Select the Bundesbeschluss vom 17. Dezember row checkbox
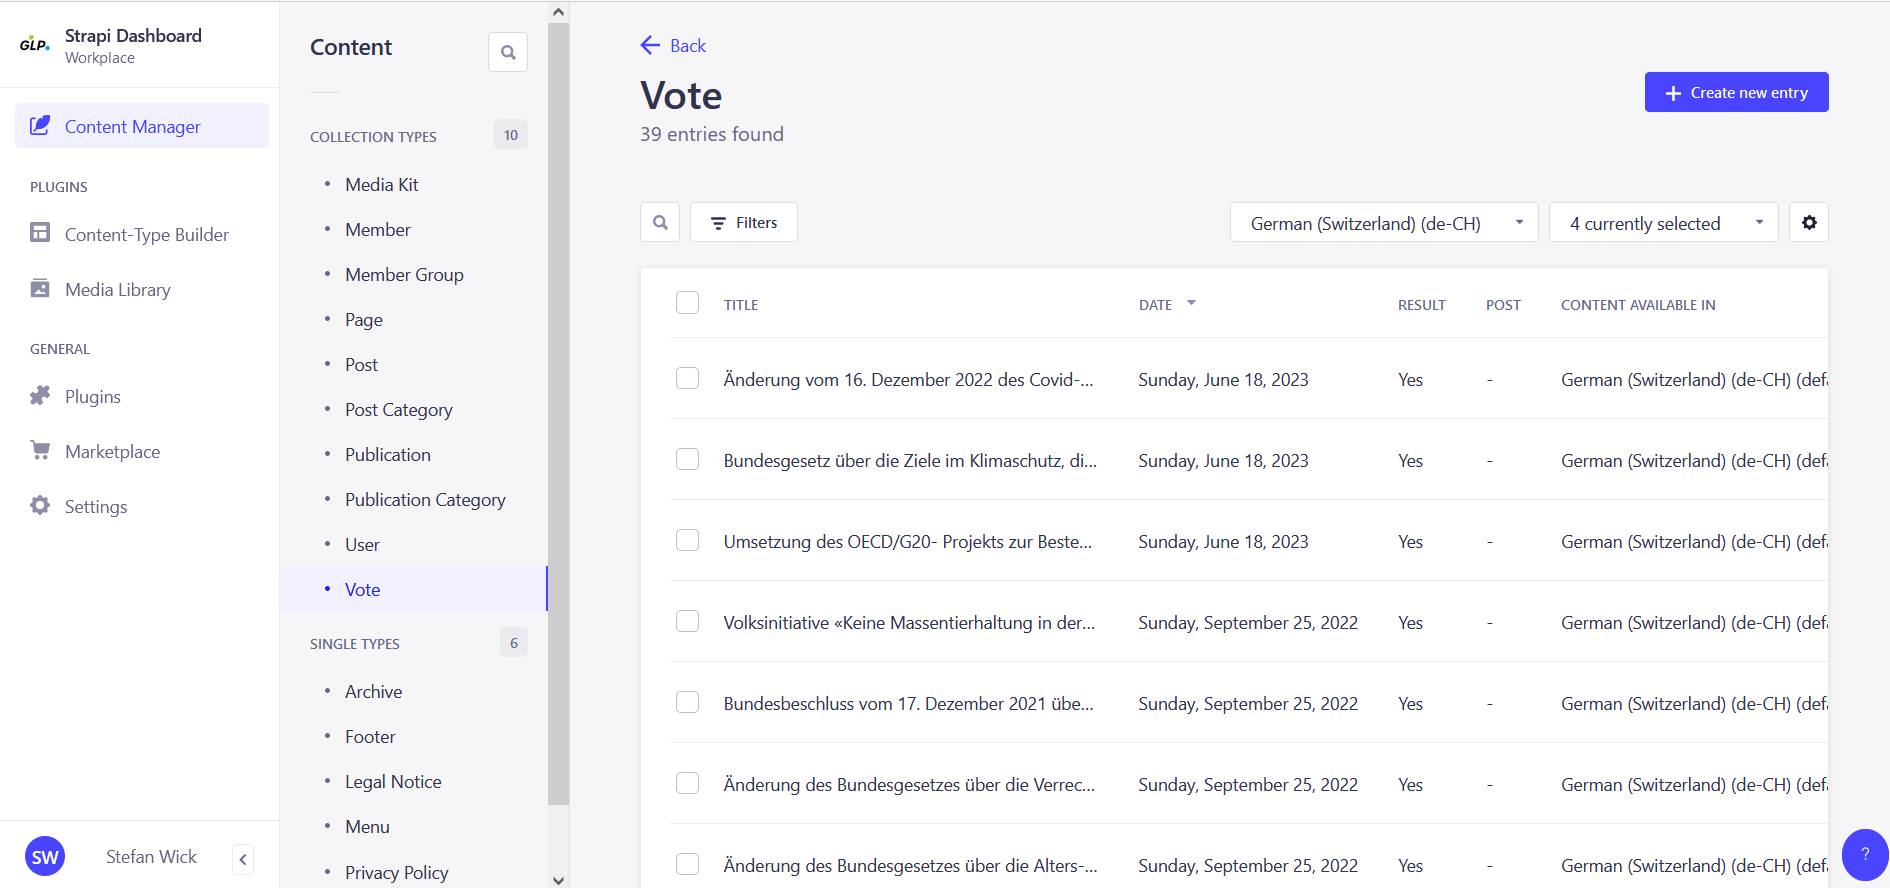Screen dimensions: 1890x888 coord(687,702)
